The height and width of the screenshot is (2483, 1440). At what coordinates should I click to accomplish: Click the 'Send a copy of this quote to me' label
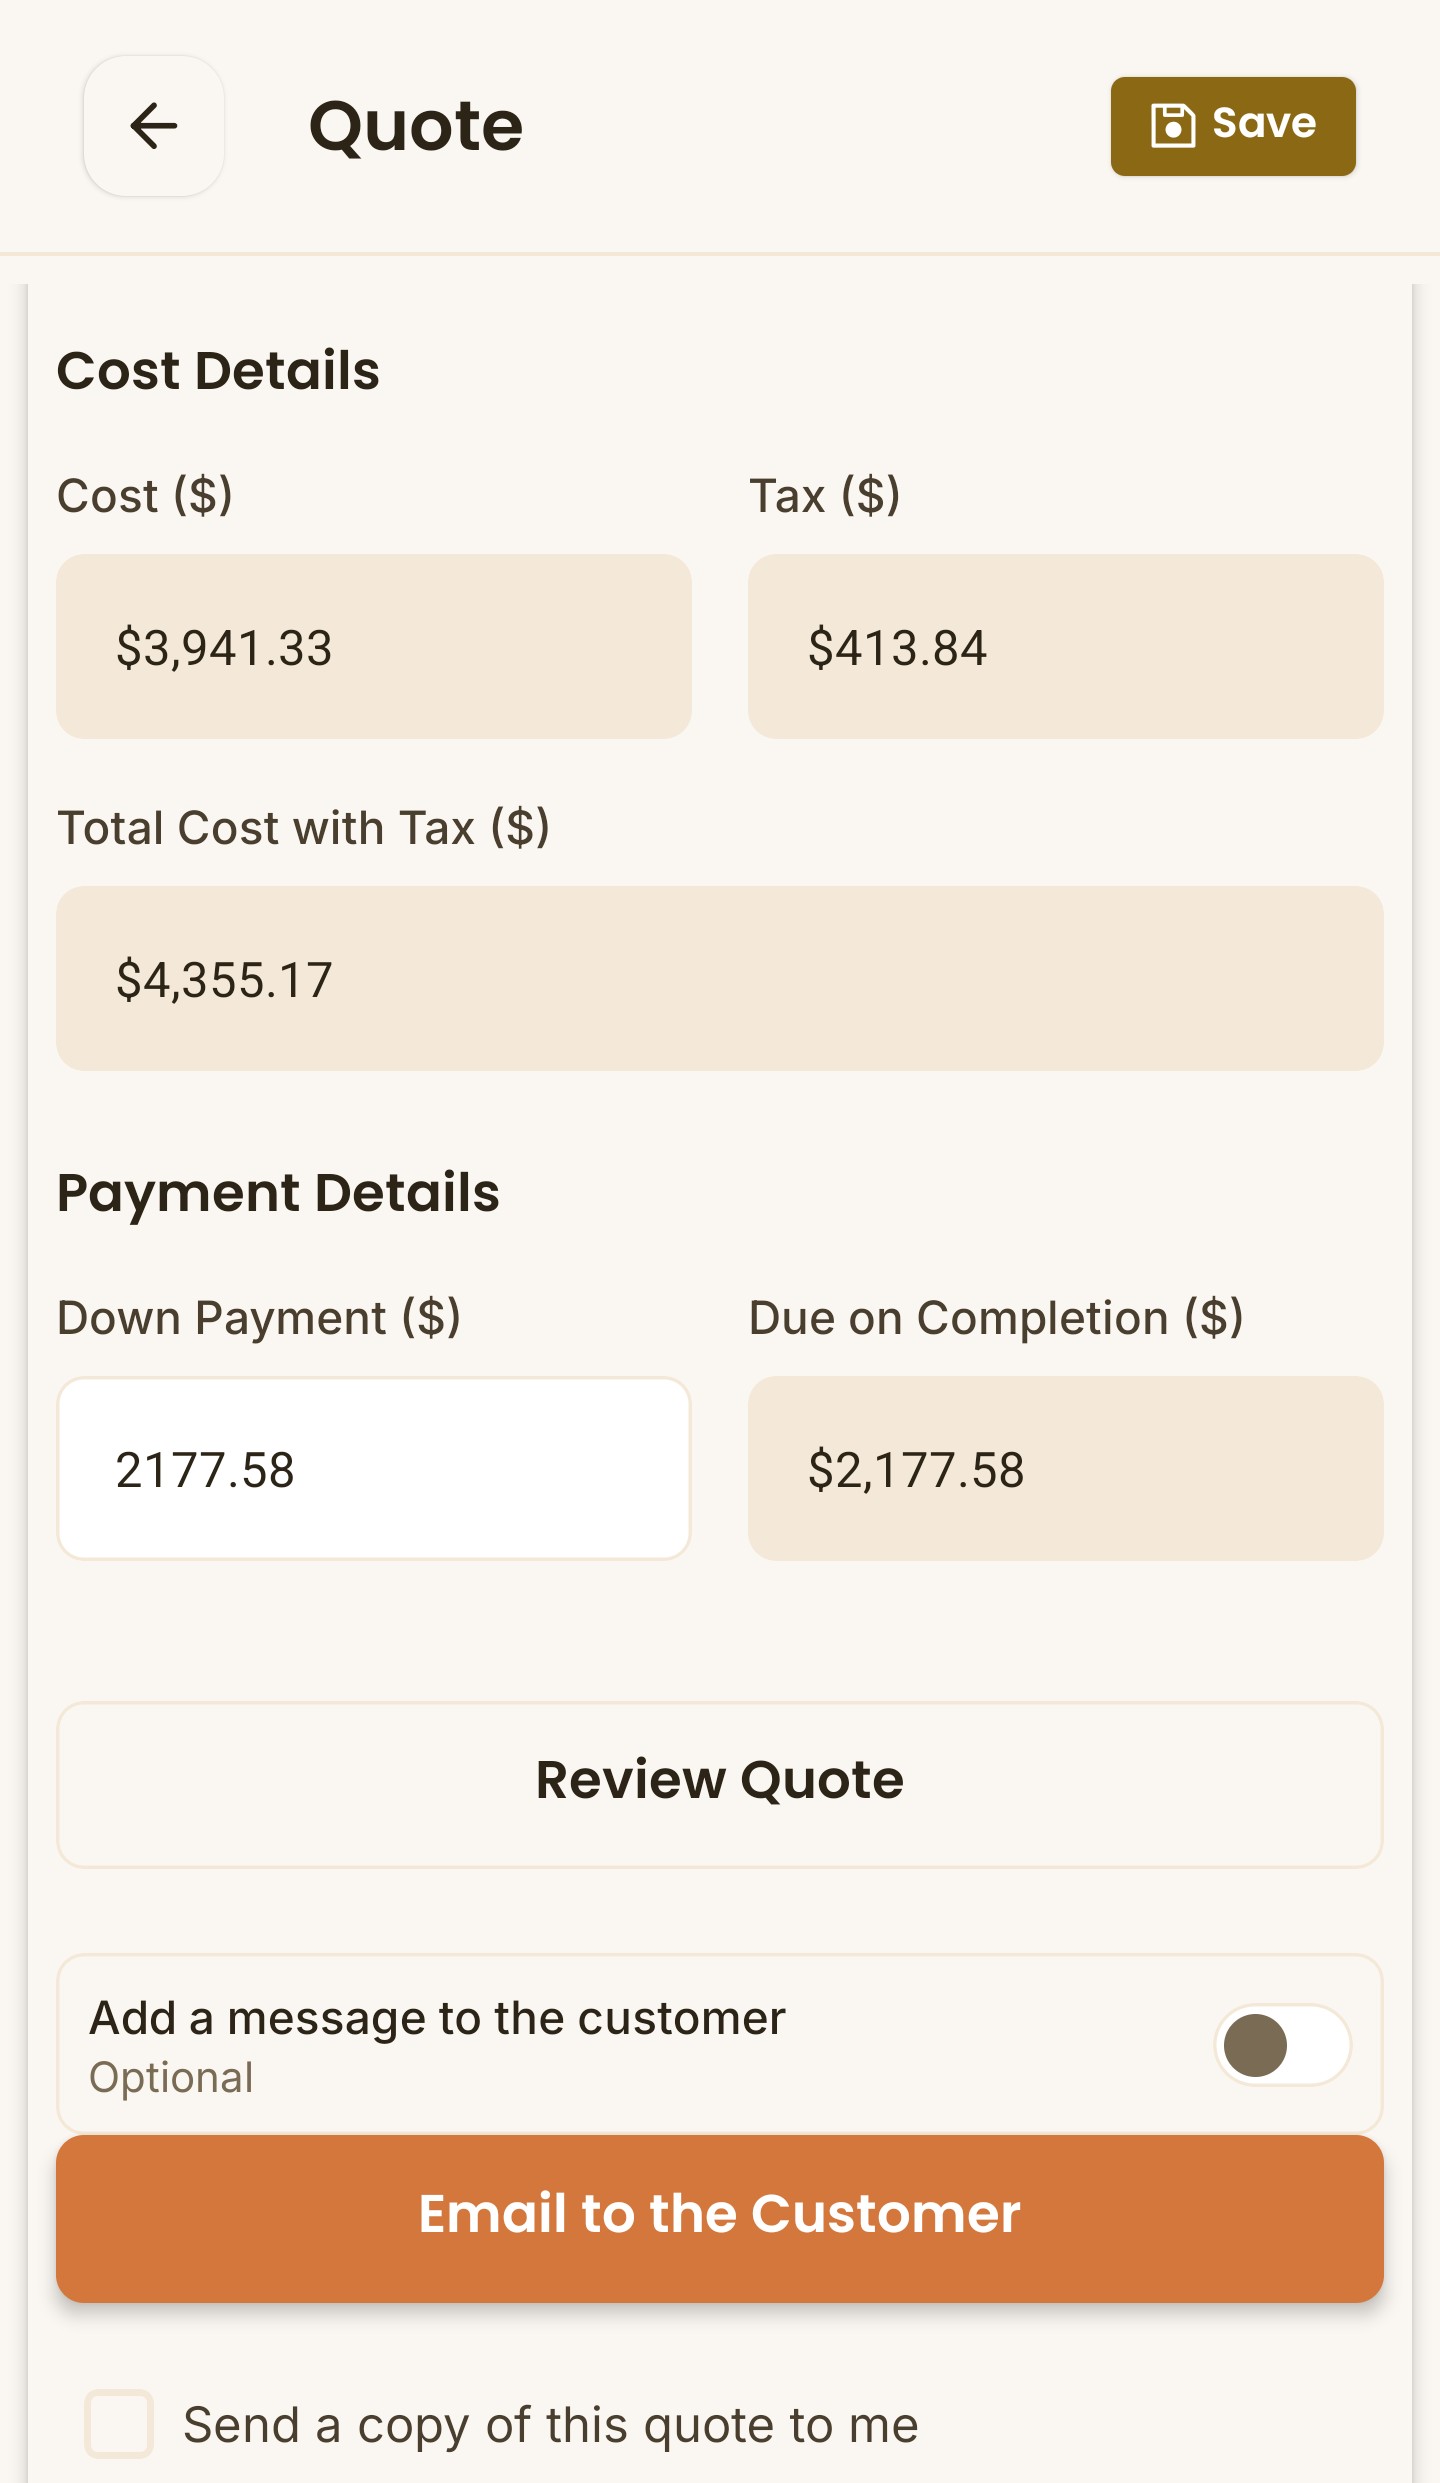click(x=550, y=2425)
